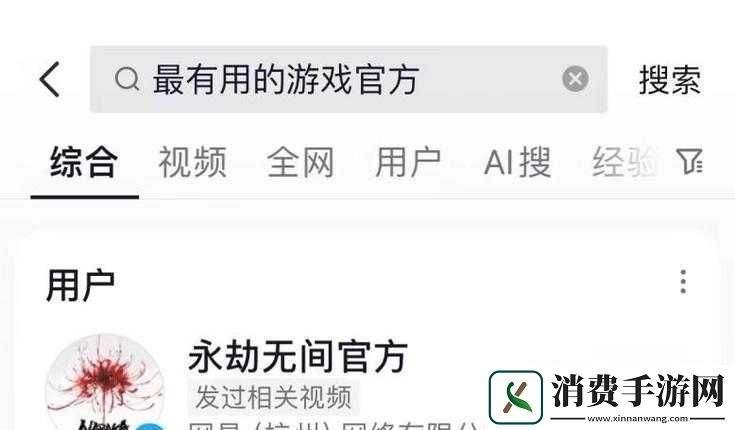
Task: Click the blue verified badge on avatar
Action: pos(150,426)
